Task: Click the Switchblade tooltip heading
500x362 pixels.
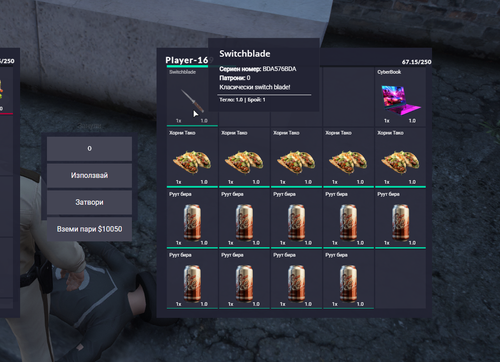Action: tap(245, 54)
